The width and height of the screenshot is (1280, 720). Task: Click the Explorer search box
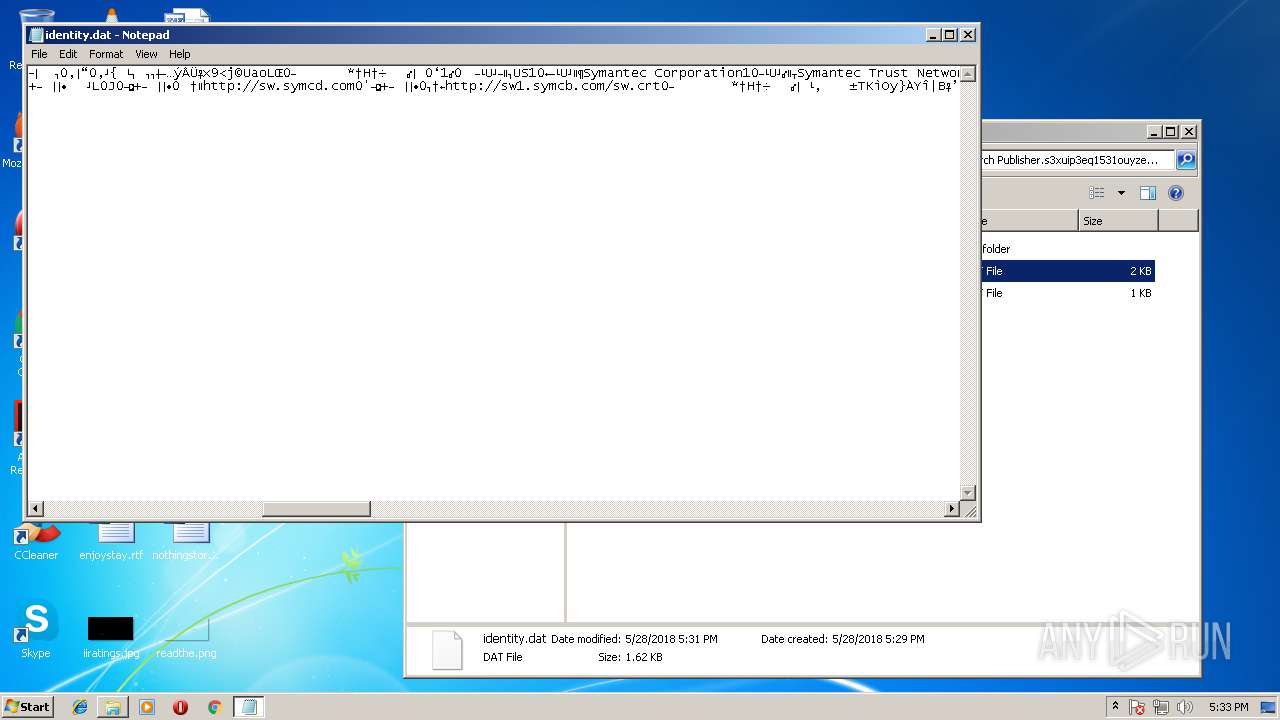pos(1078,160)
